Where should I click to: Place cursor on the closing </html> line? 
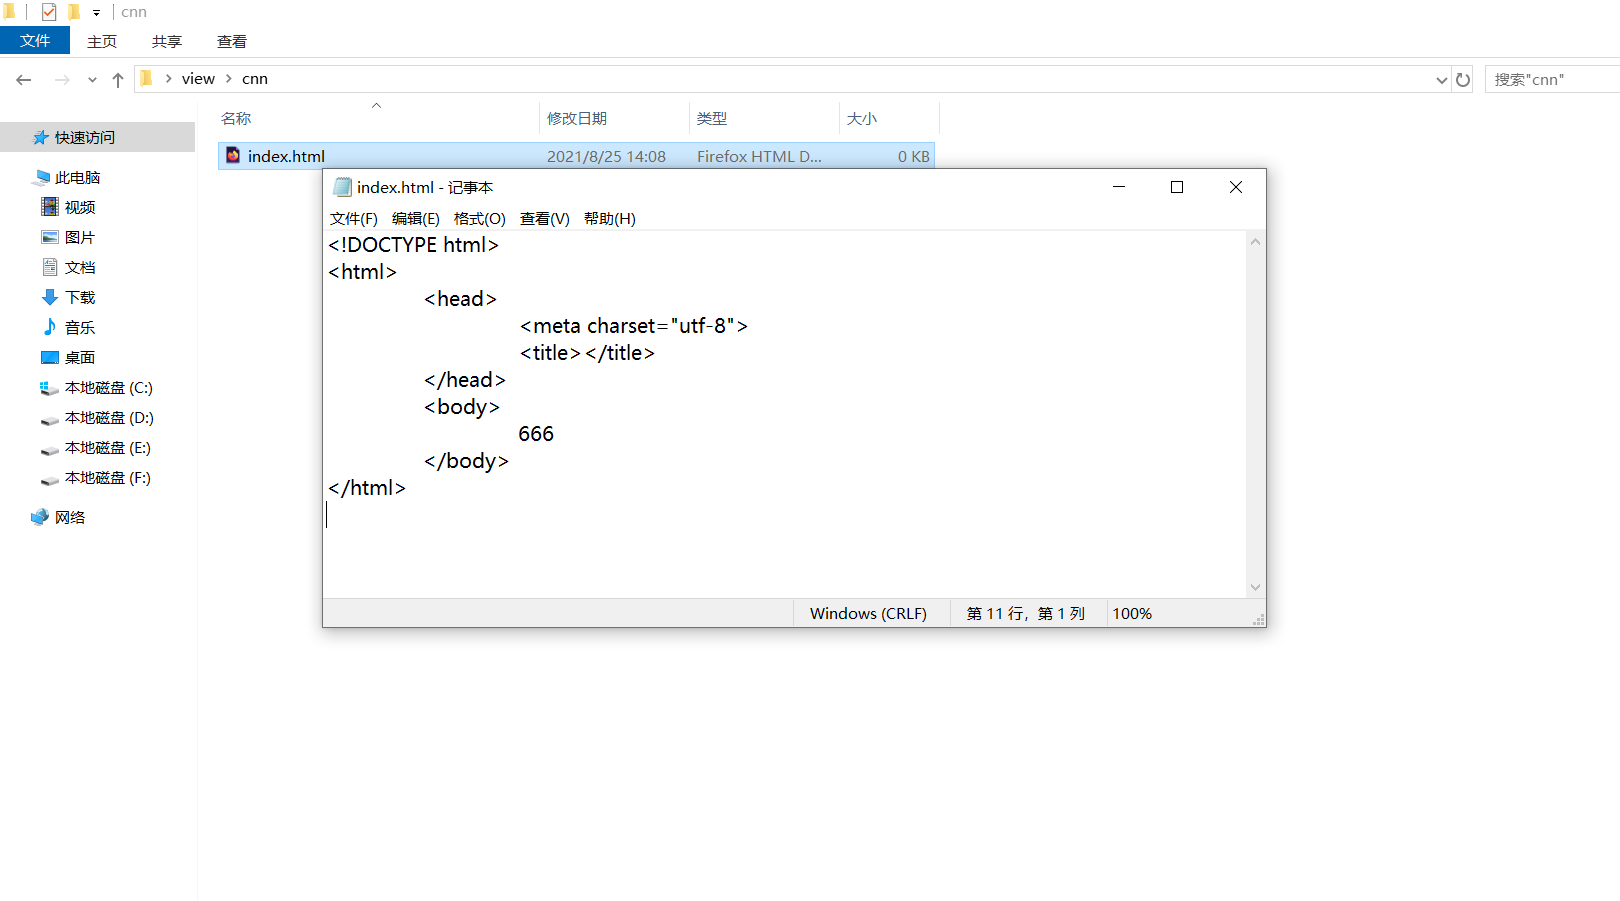[x=367, y=488]
